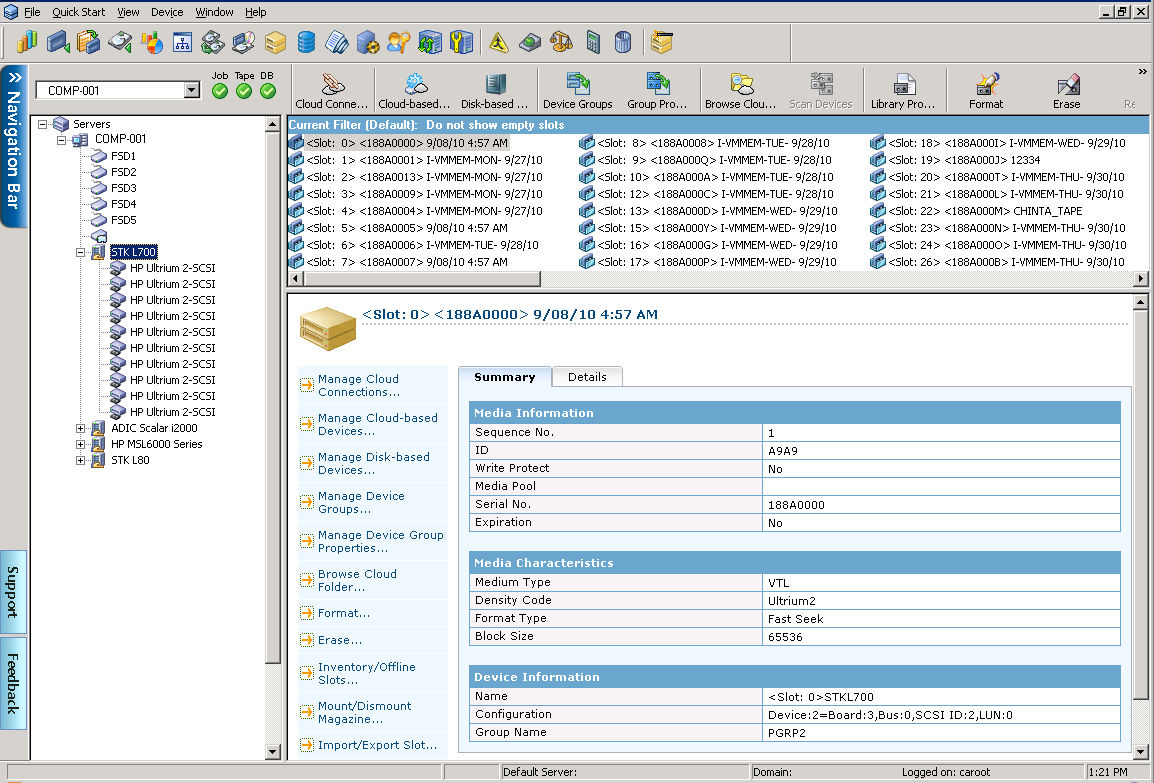Click the Job status green check indicator
1154x783 pixels.
pos(220,91)
